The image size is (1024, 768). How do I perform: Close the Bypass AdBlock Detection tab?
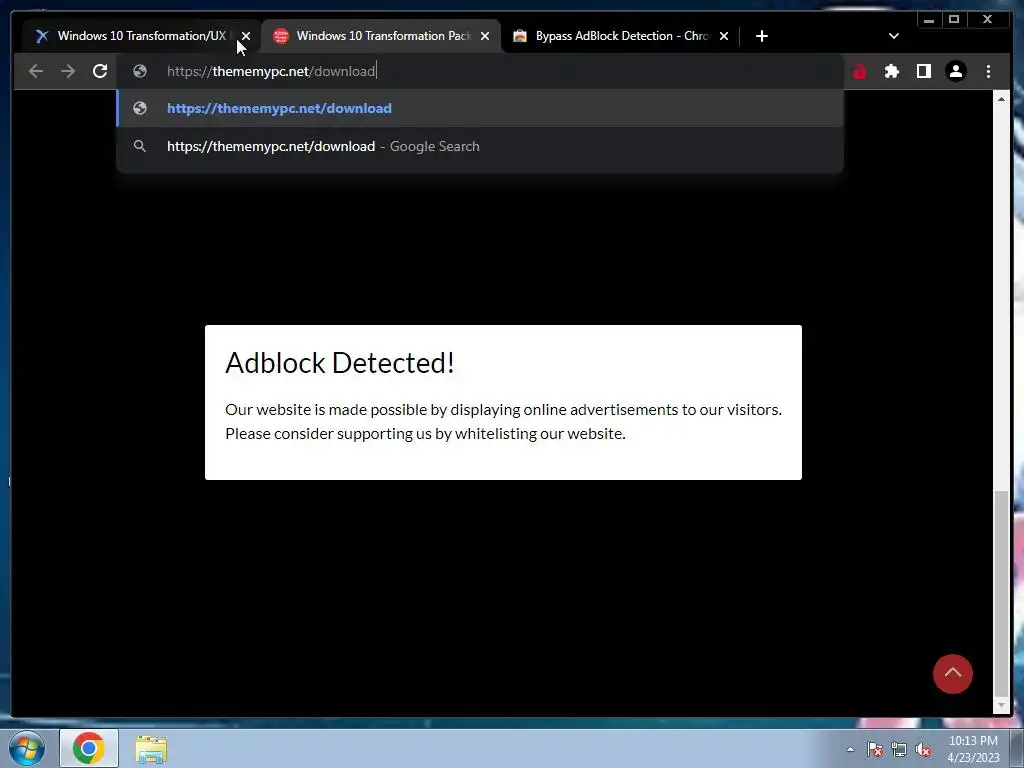pos(724,36)
